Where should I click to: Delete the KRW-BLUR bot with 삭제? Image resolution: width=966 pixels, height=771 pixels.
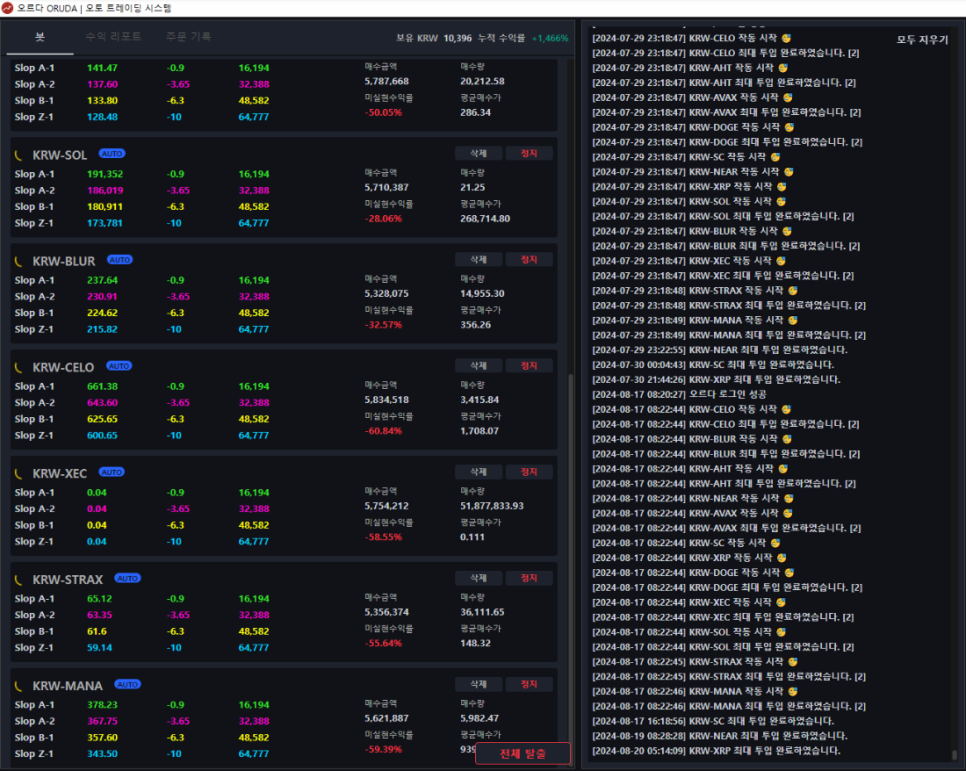[479, 259]
